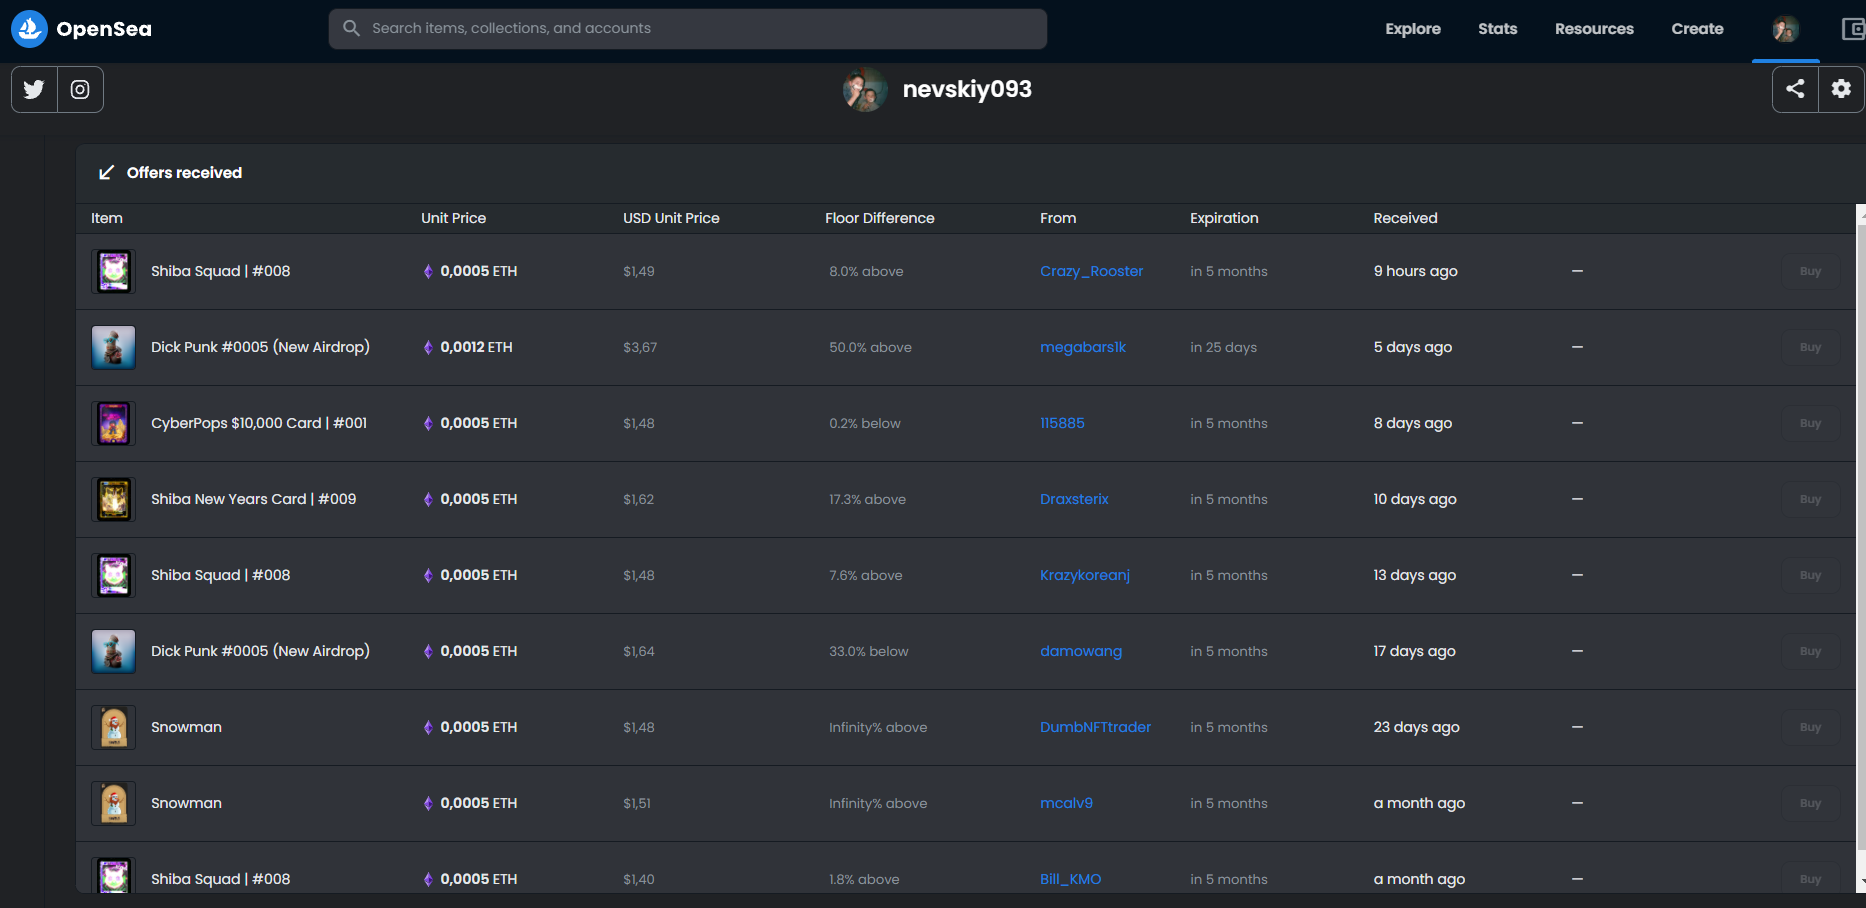Open profile settings gear icon
This screenshot has height=908, width=1866.
coord(1841,89)
